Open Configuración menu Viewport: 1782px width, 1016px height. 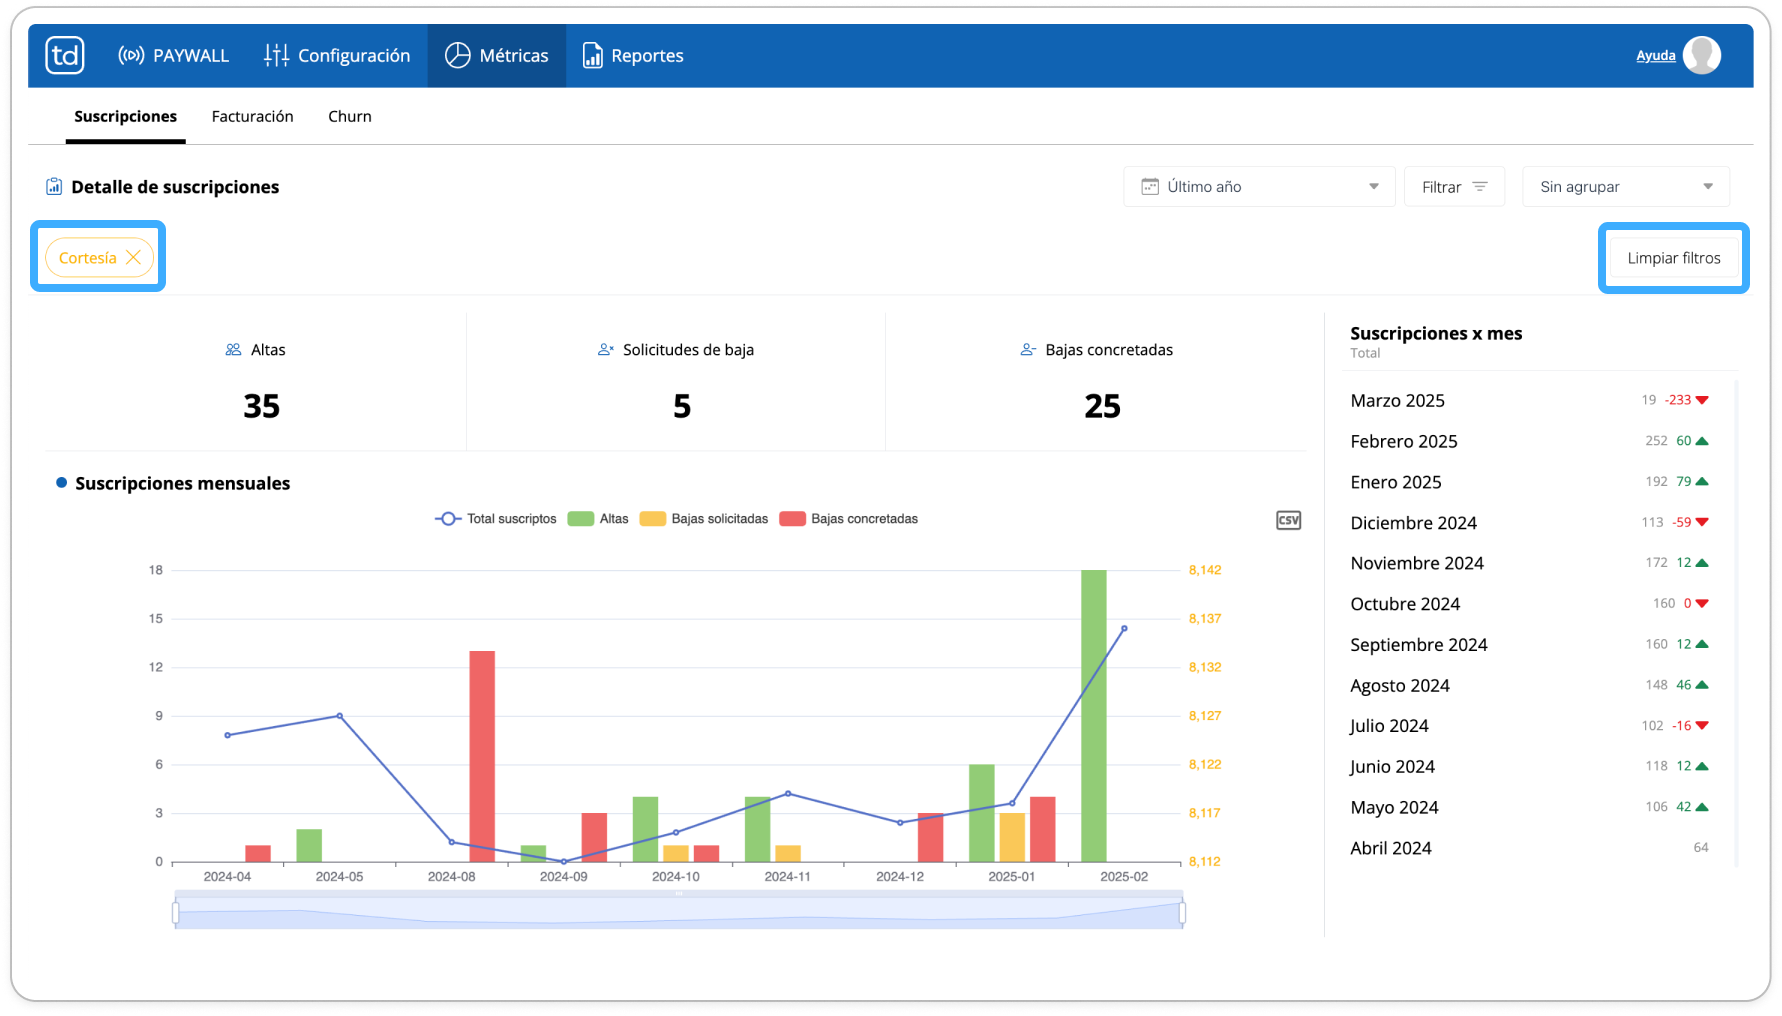point(337,56)
